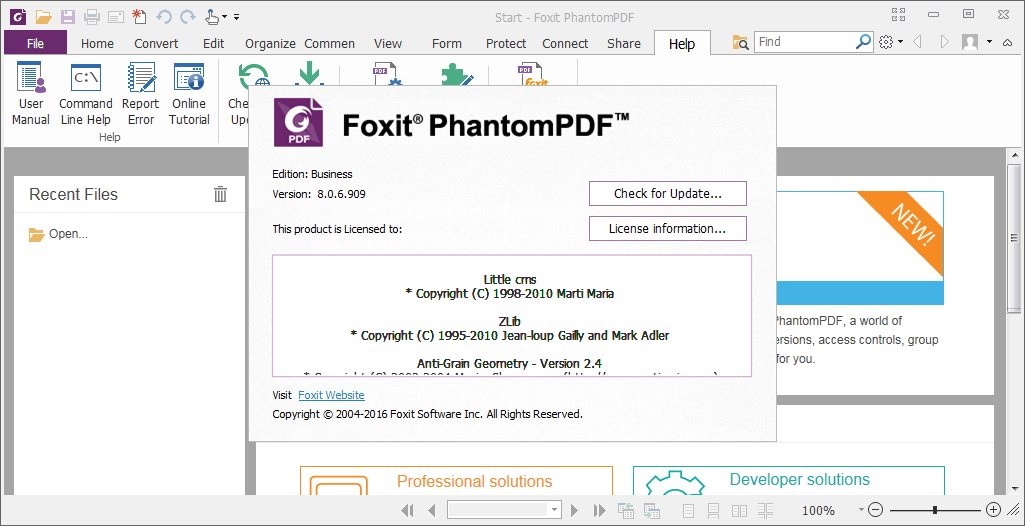Clear recent files with trash icon
1025x526 pixels.
click(x=220, y=194)
